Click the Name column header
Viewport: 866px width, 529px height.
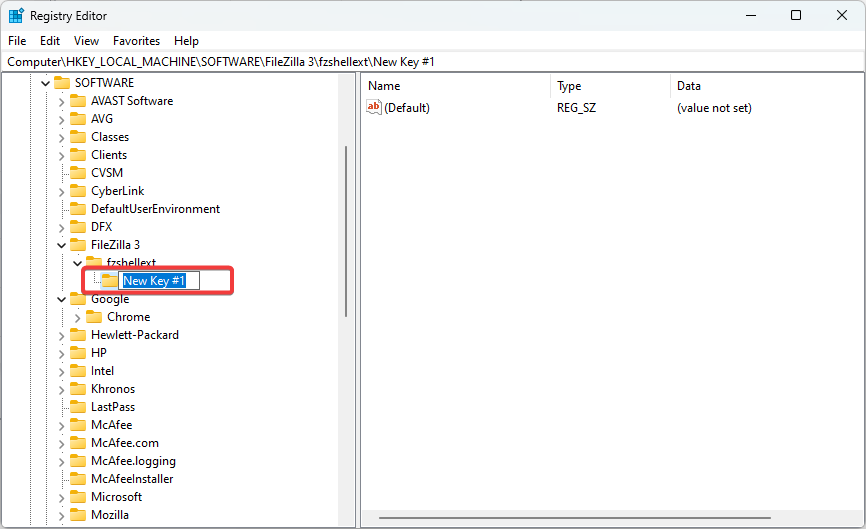384,86
